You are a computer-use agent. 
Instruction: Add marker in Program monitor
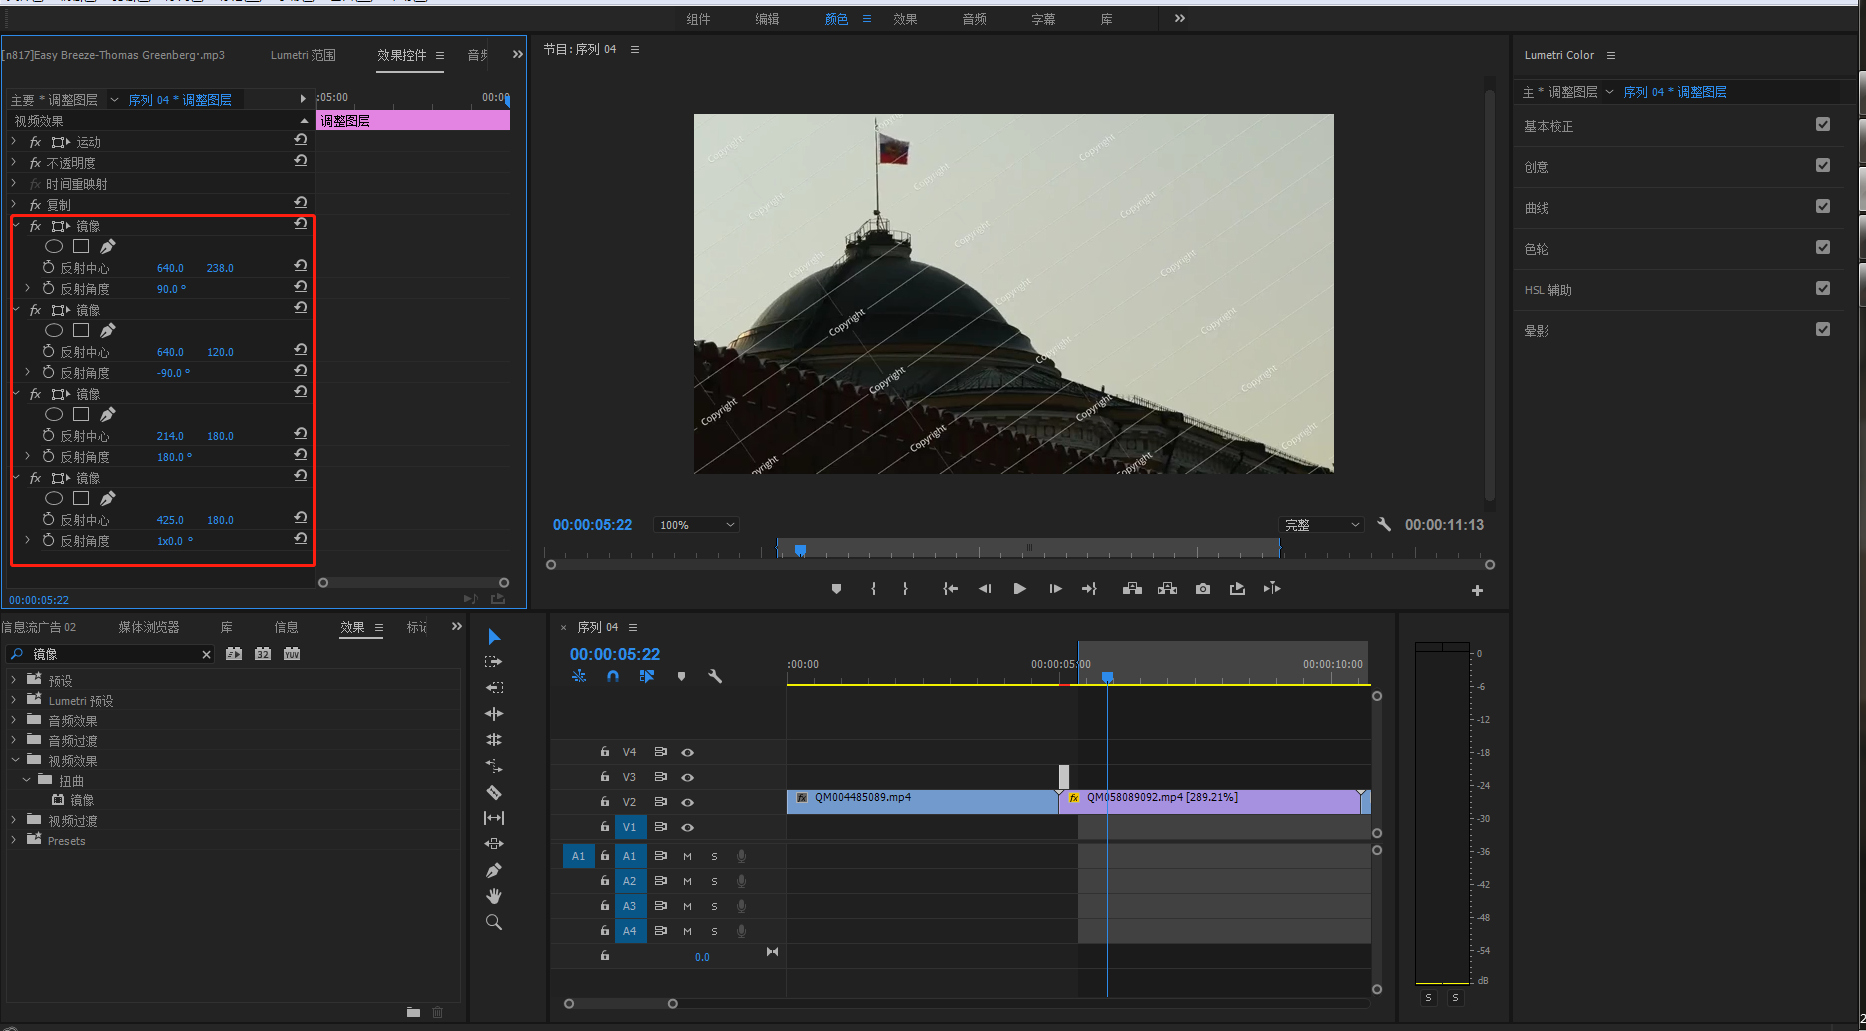(836, 589)
